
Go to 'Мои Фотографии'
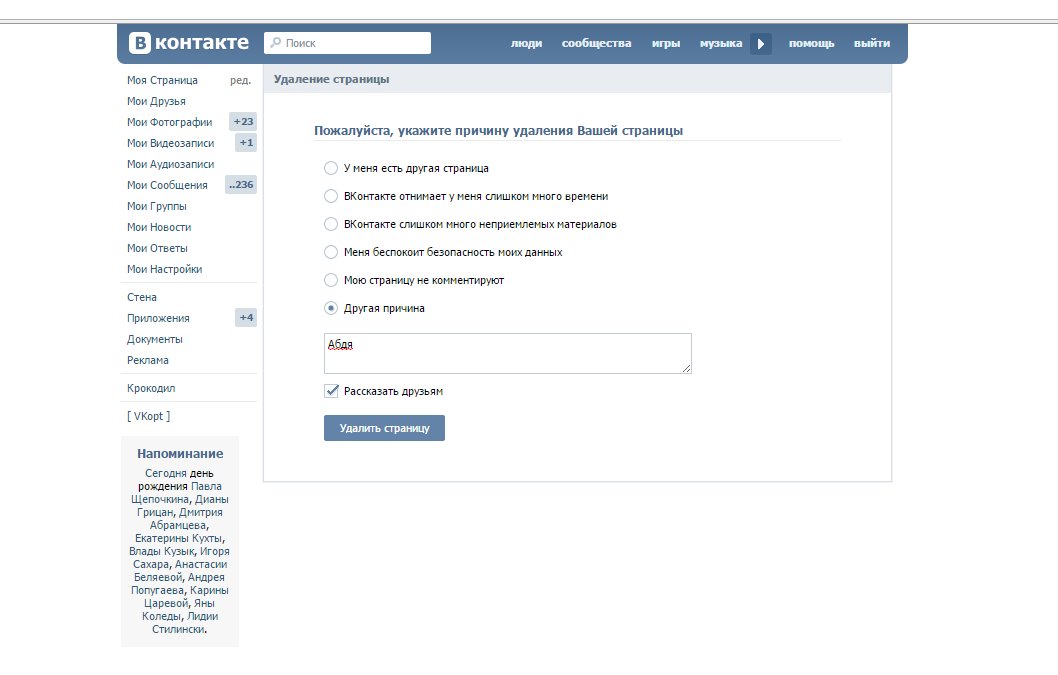coord(169,122)
